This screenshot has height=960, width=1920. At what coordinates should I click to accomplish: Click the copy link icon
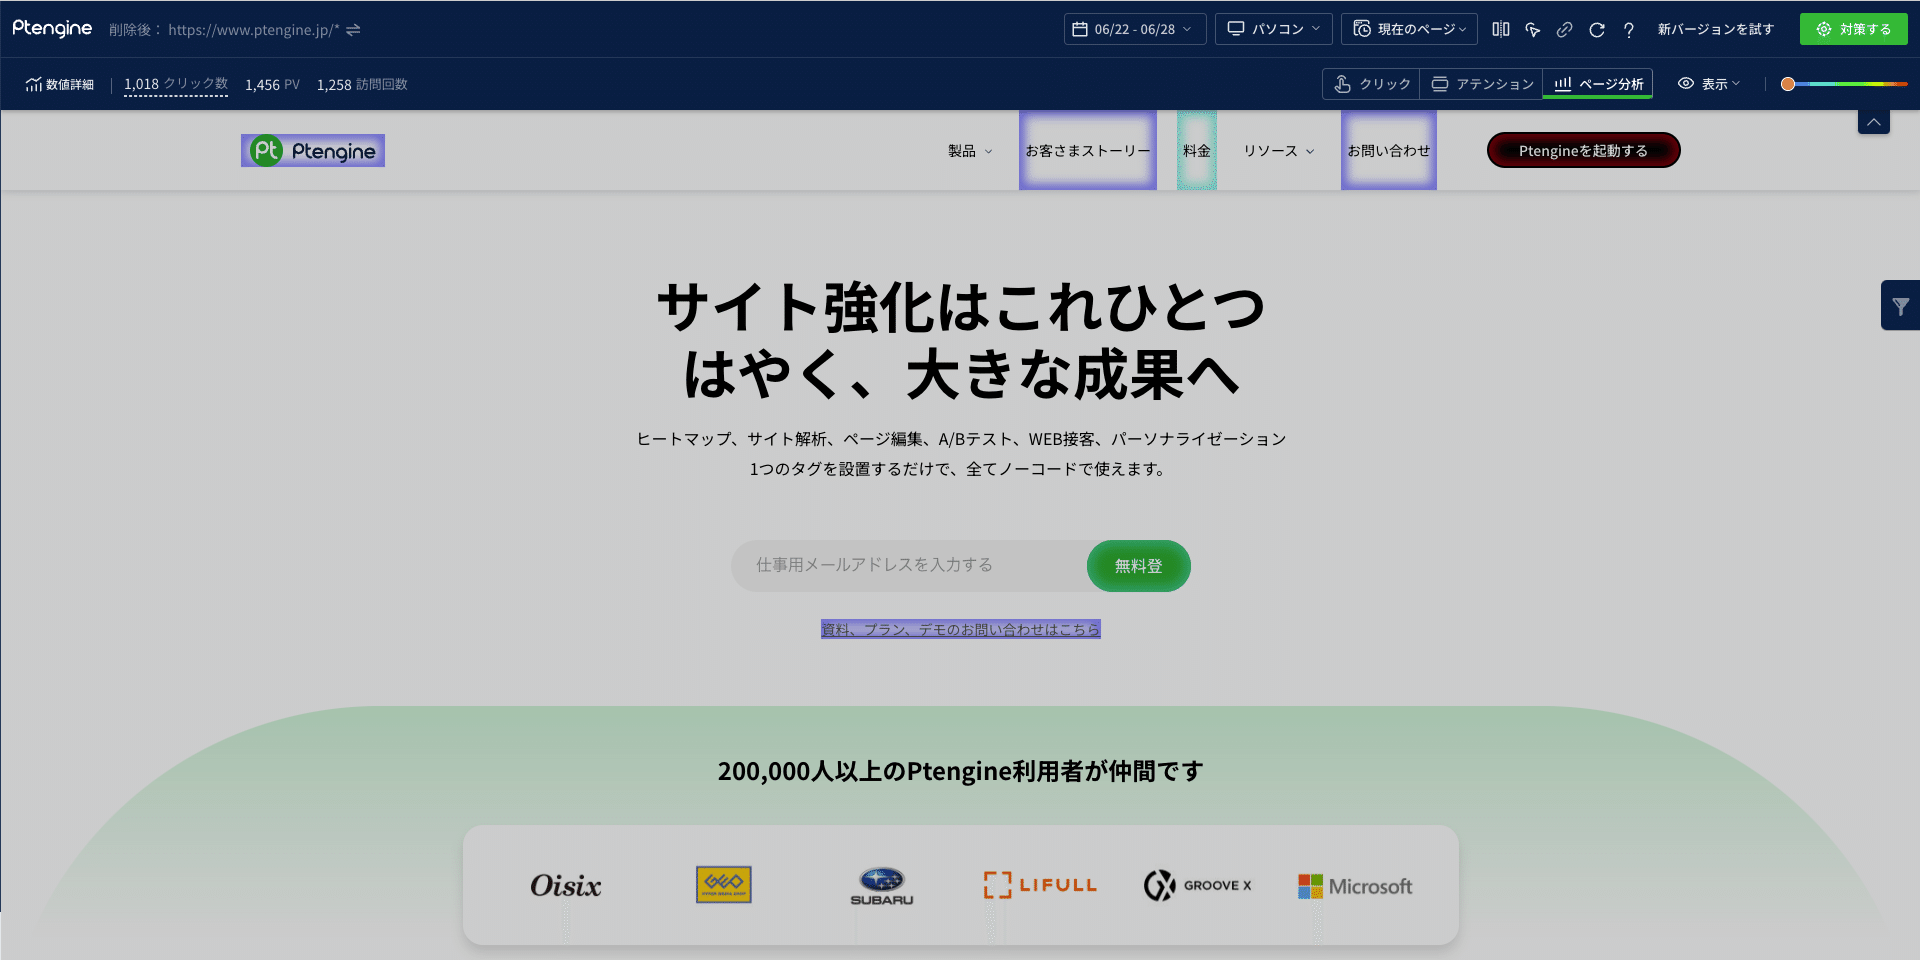pyautogui.click(x=1565, y=30)
